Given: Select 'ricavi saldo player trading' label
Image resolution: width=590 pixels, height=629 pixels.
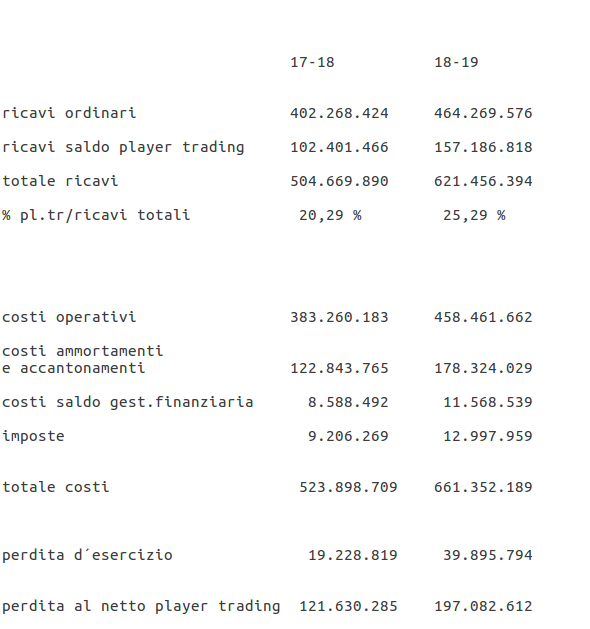Looking at the screenshot, I should click(123, 148).
